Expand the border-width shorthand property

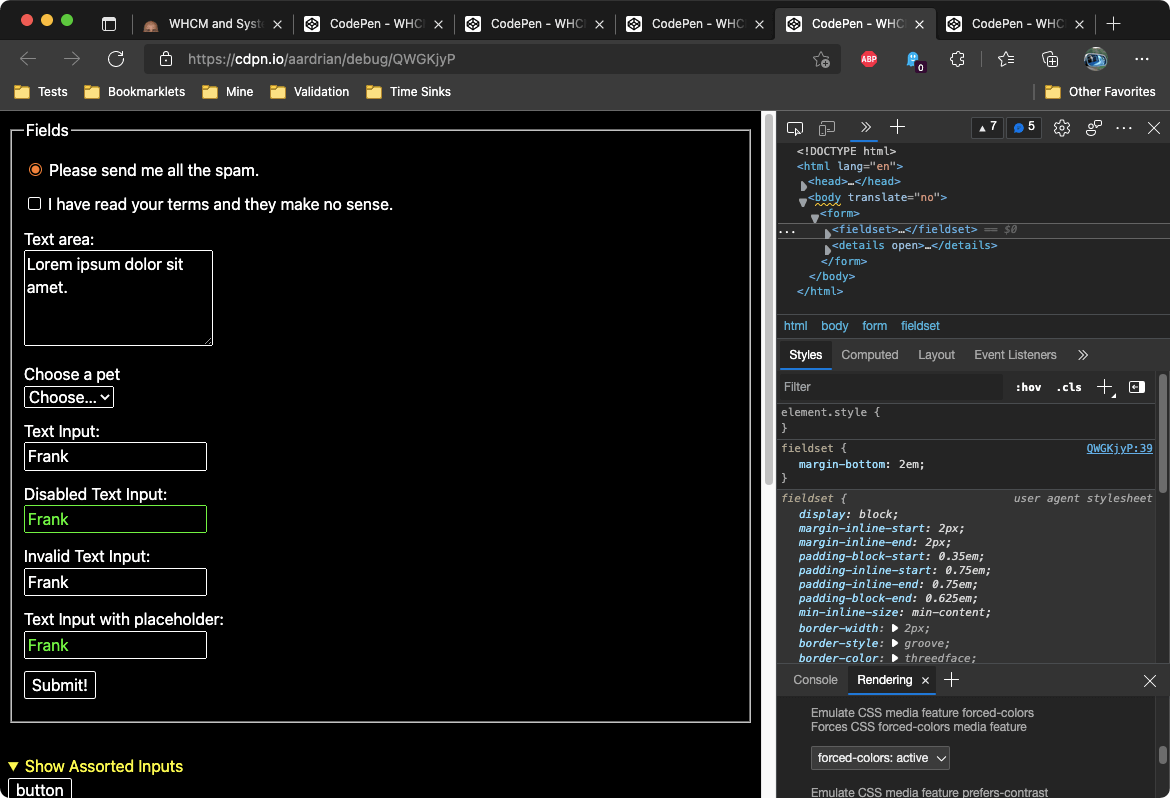[x=895, y=628]
